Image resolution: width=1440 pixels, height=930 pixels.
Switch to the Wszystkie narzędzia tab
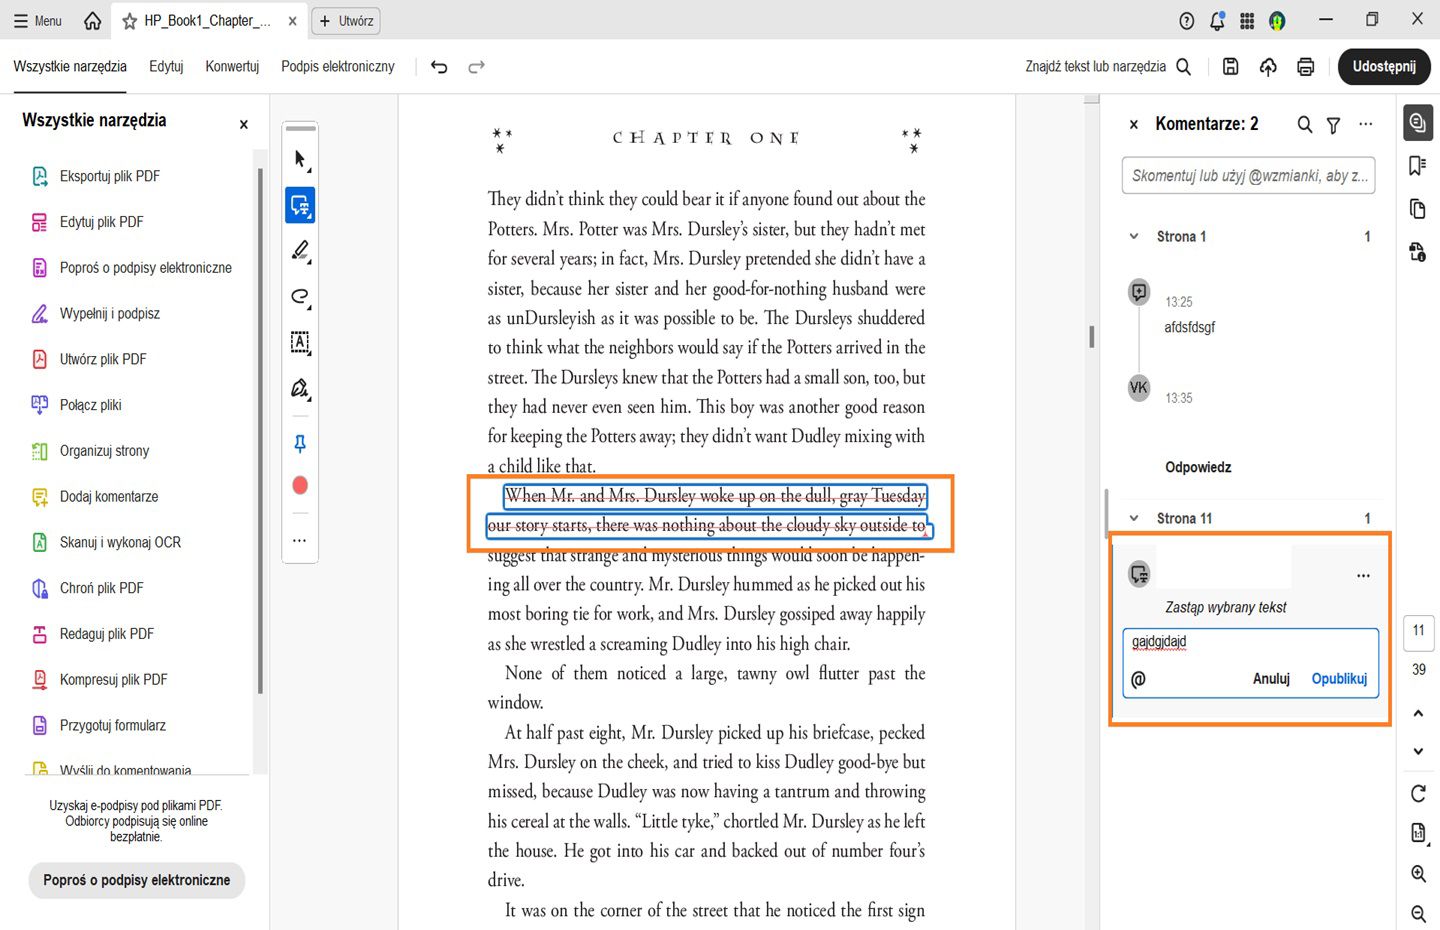[70, 66]
